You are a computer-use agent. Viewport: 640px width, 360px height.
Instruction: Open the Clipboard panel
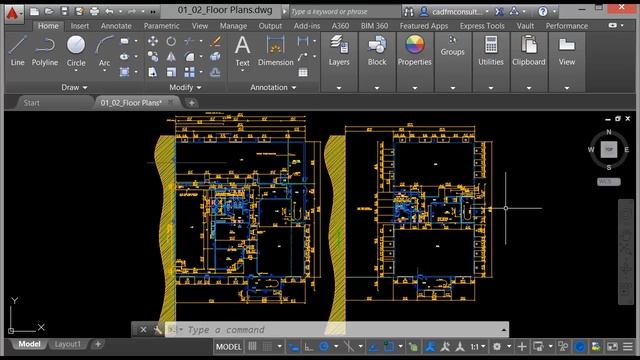(x=529, y=51)
